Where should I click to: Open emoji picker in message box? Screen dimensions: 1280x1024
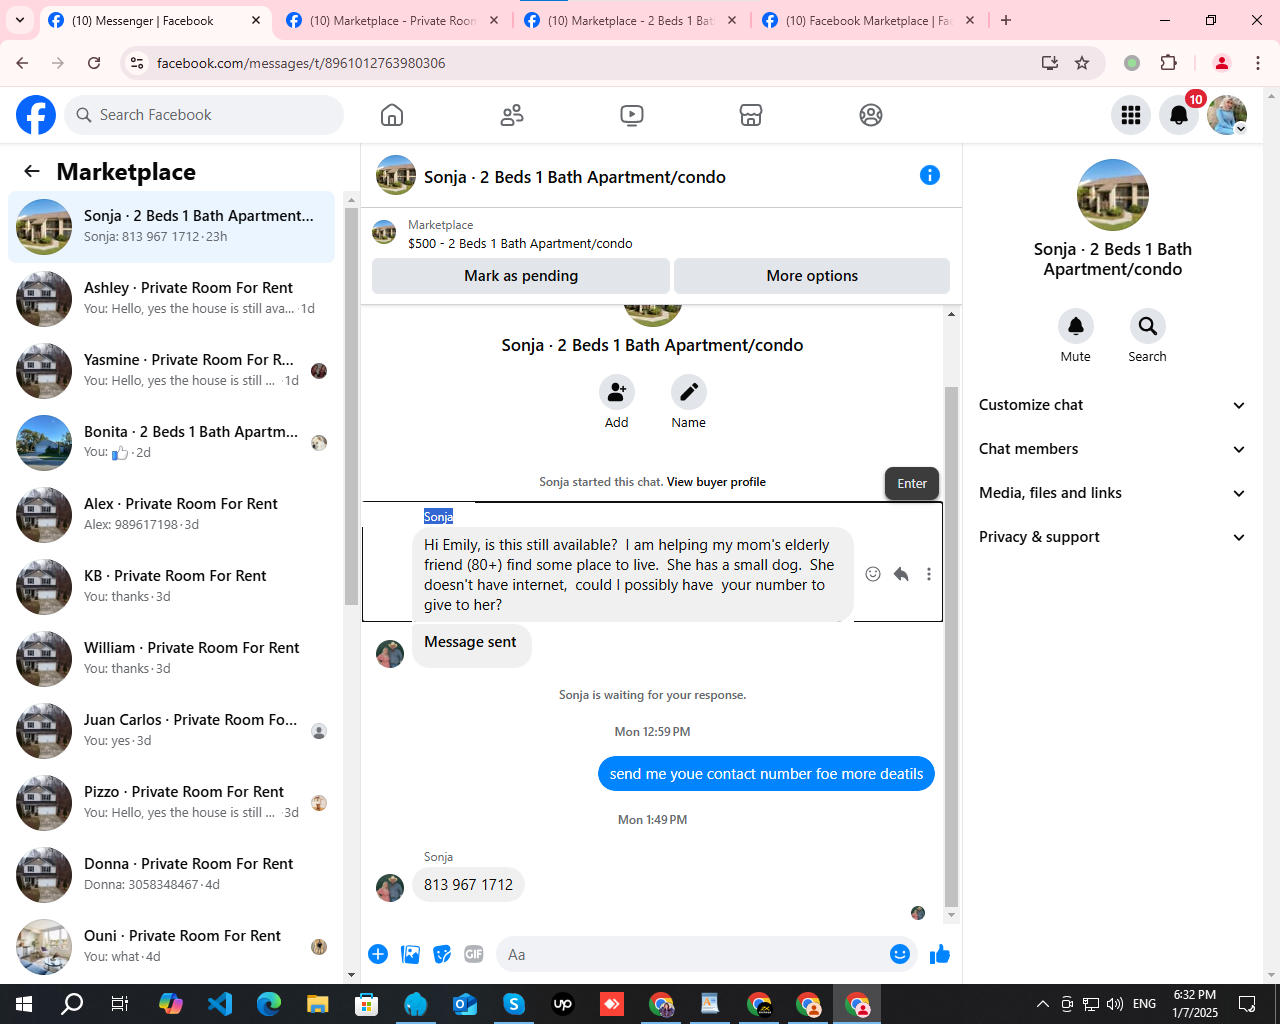(900, 954)
